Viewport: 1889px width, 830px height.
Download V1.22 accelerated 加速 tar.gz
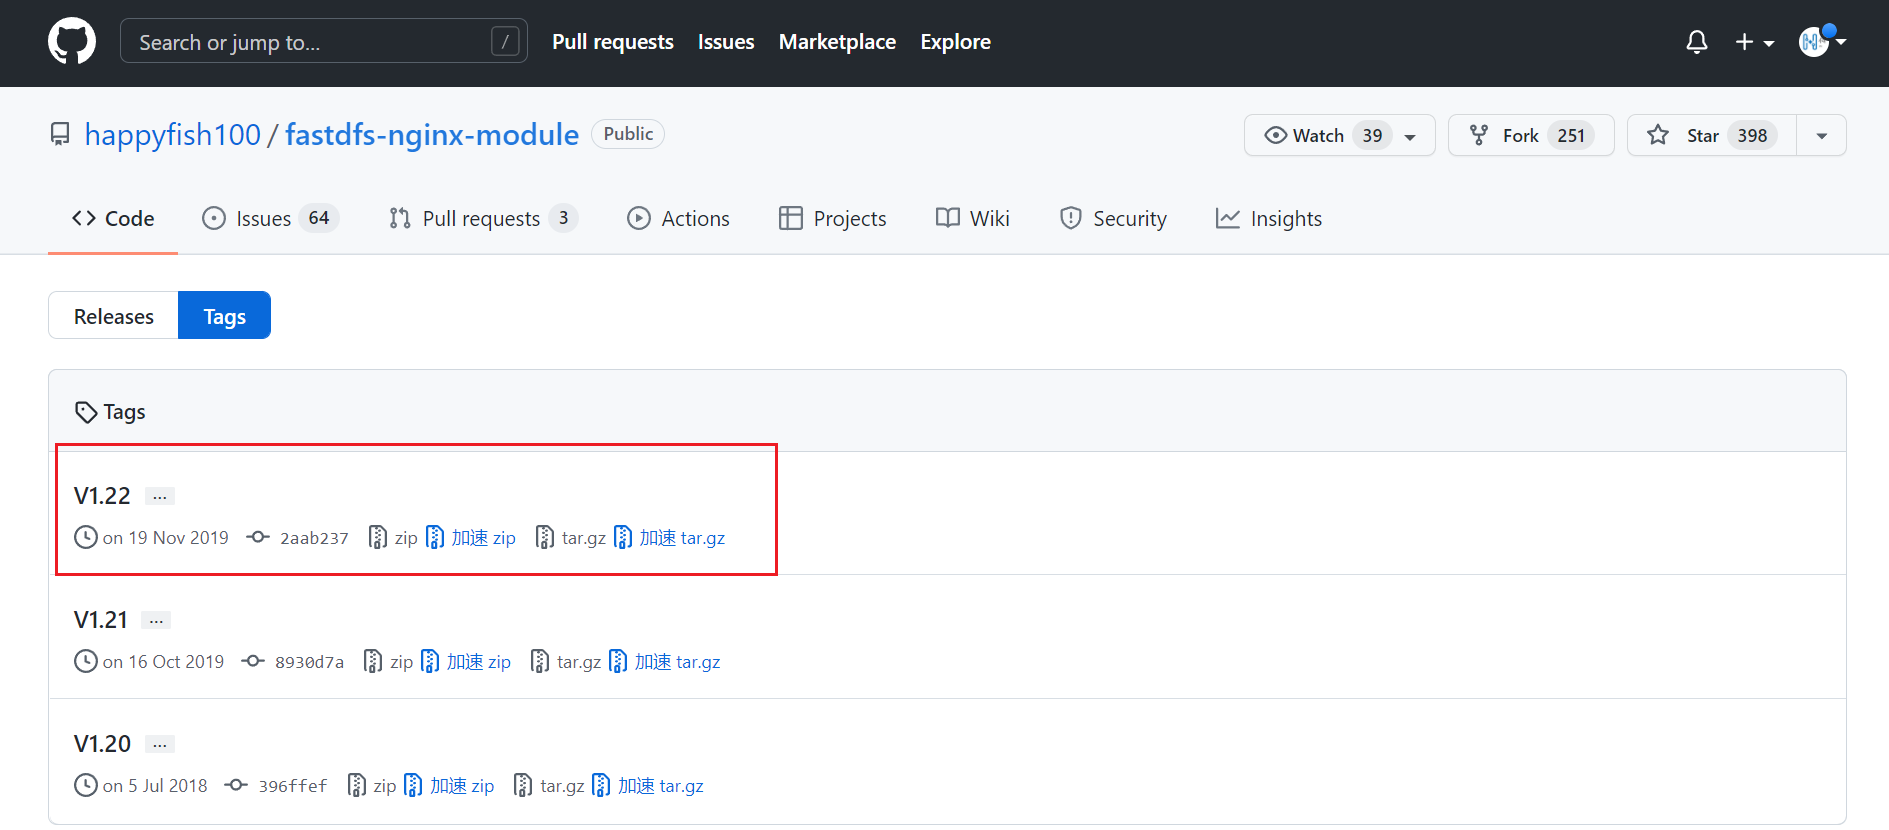click(670, 538)
